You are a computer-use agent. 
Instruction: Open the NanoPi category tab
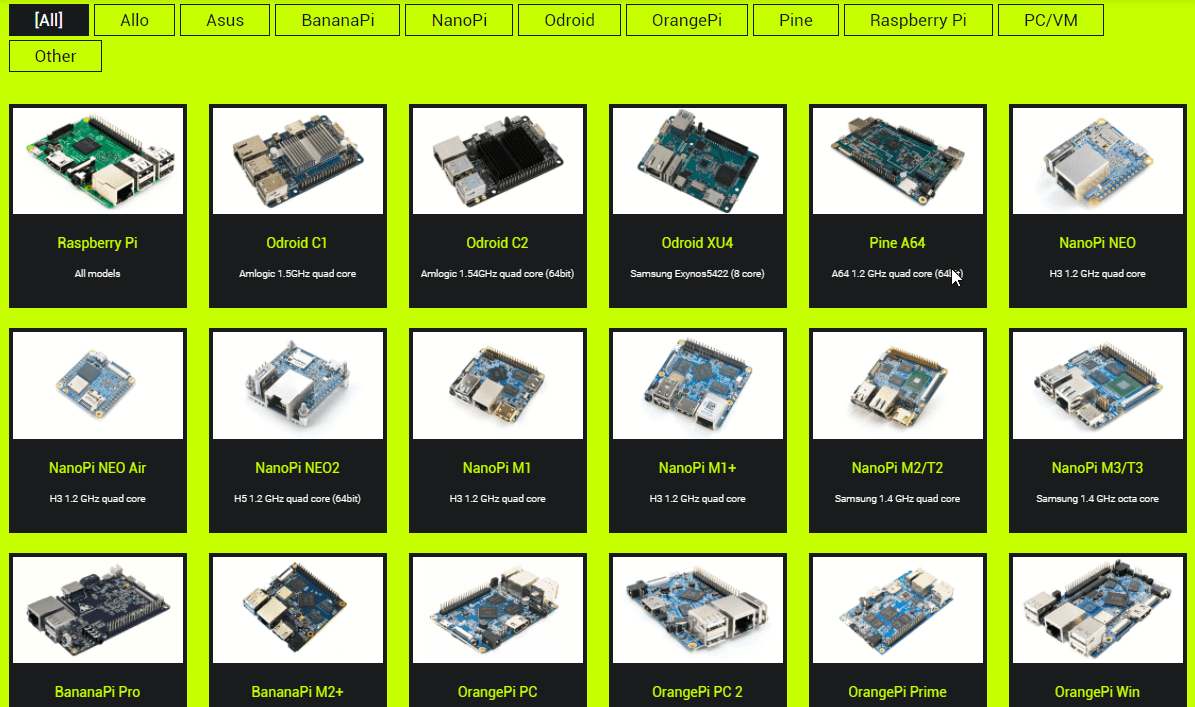click(x=459, y=20)
